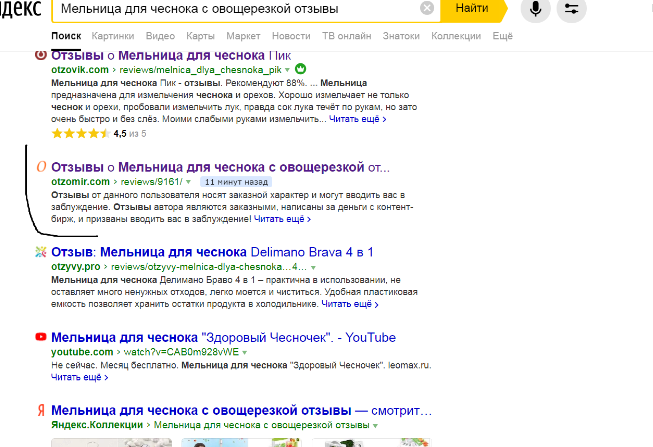Open otzovik favicon next to first result
653x447 pixels.
(x=40, y=55)
